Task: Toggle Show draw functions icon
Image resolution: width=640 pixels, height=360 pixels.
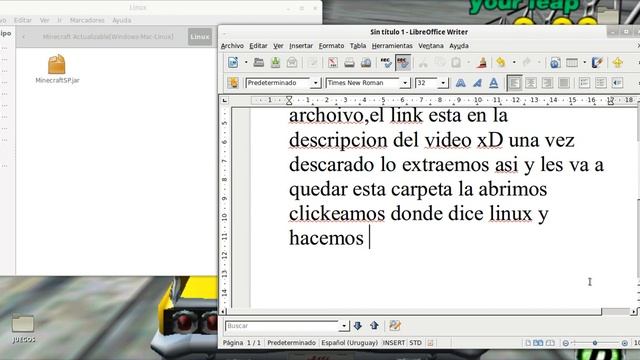Action: (x=598, y=62)
